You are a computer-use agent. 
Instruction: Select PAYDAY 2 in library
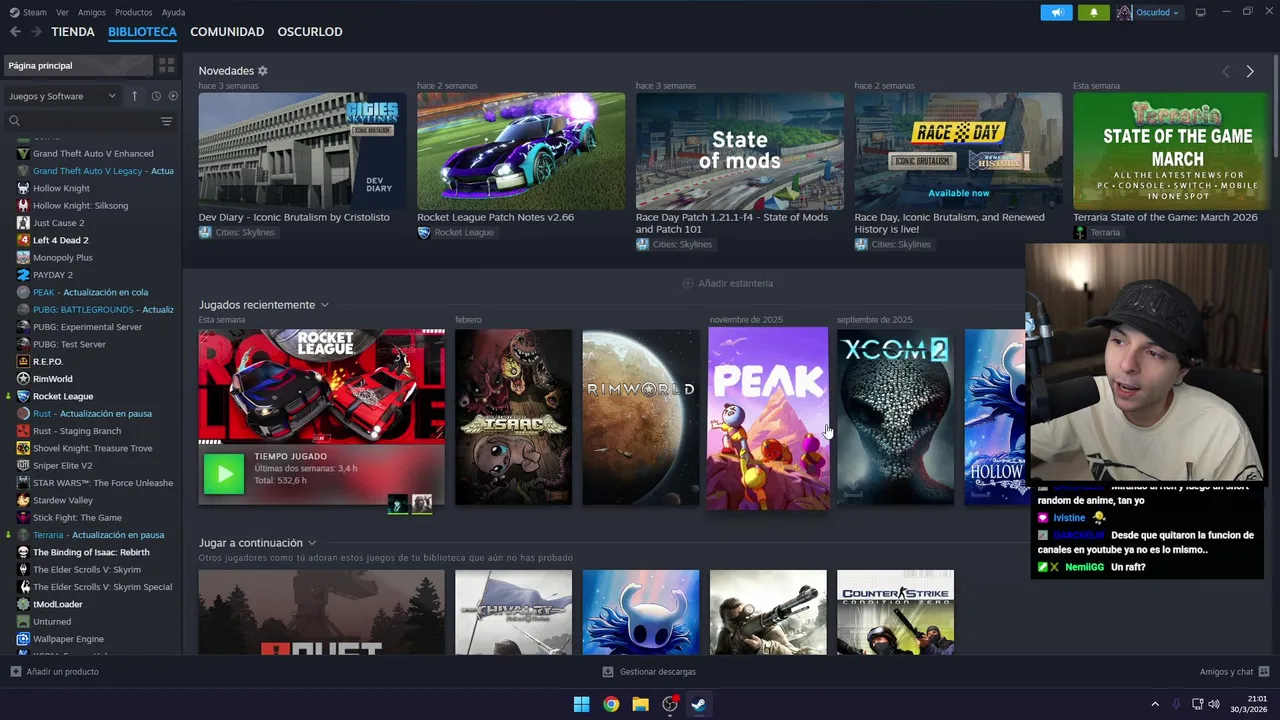[x=52, y=275]
